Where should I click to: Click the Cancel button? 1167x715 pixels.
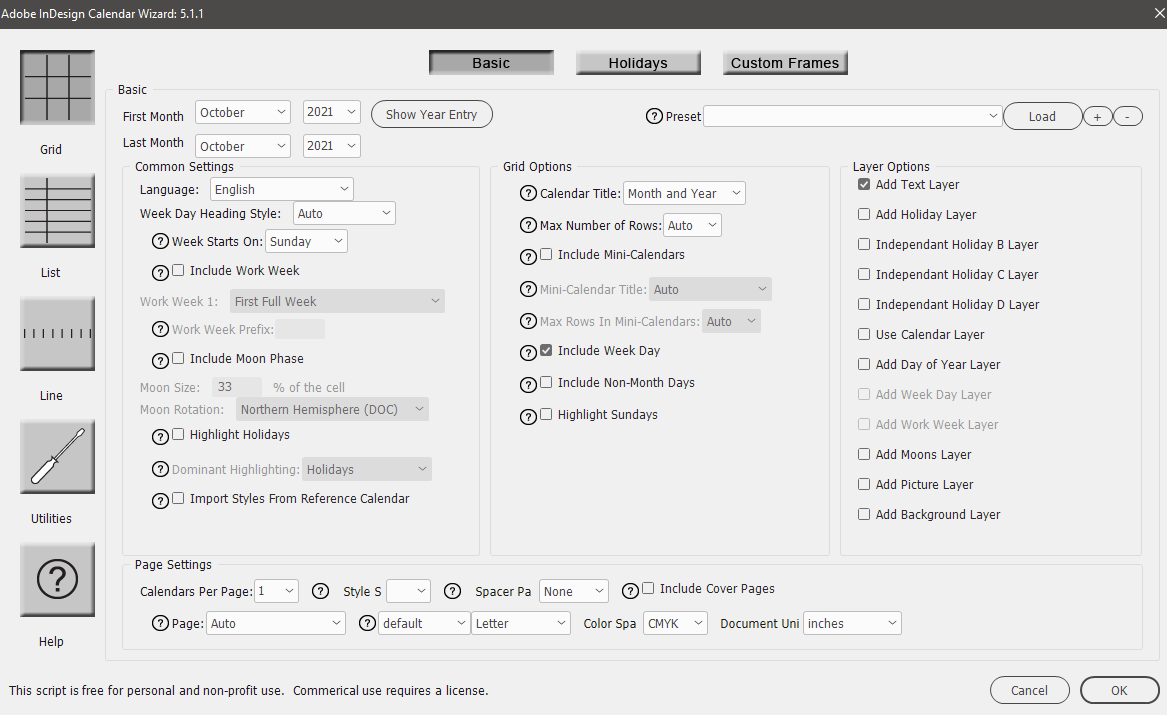pyautogui.click(x=1029, y=690)
